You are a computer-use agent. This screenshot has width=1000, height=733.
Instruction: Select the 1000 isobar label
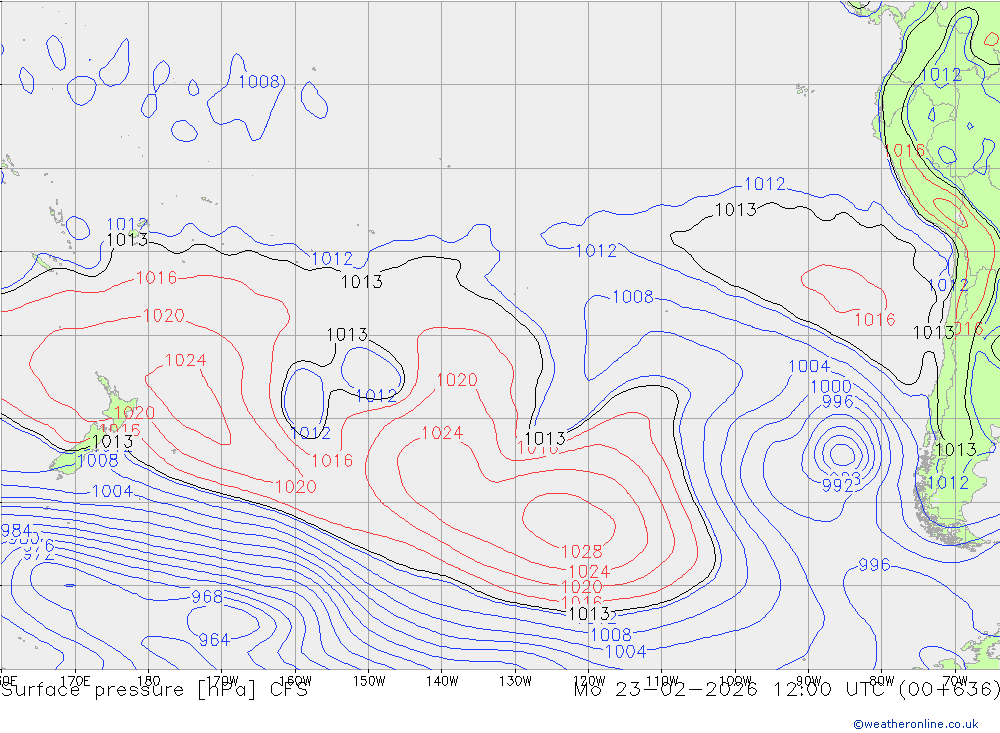point(830,387)
